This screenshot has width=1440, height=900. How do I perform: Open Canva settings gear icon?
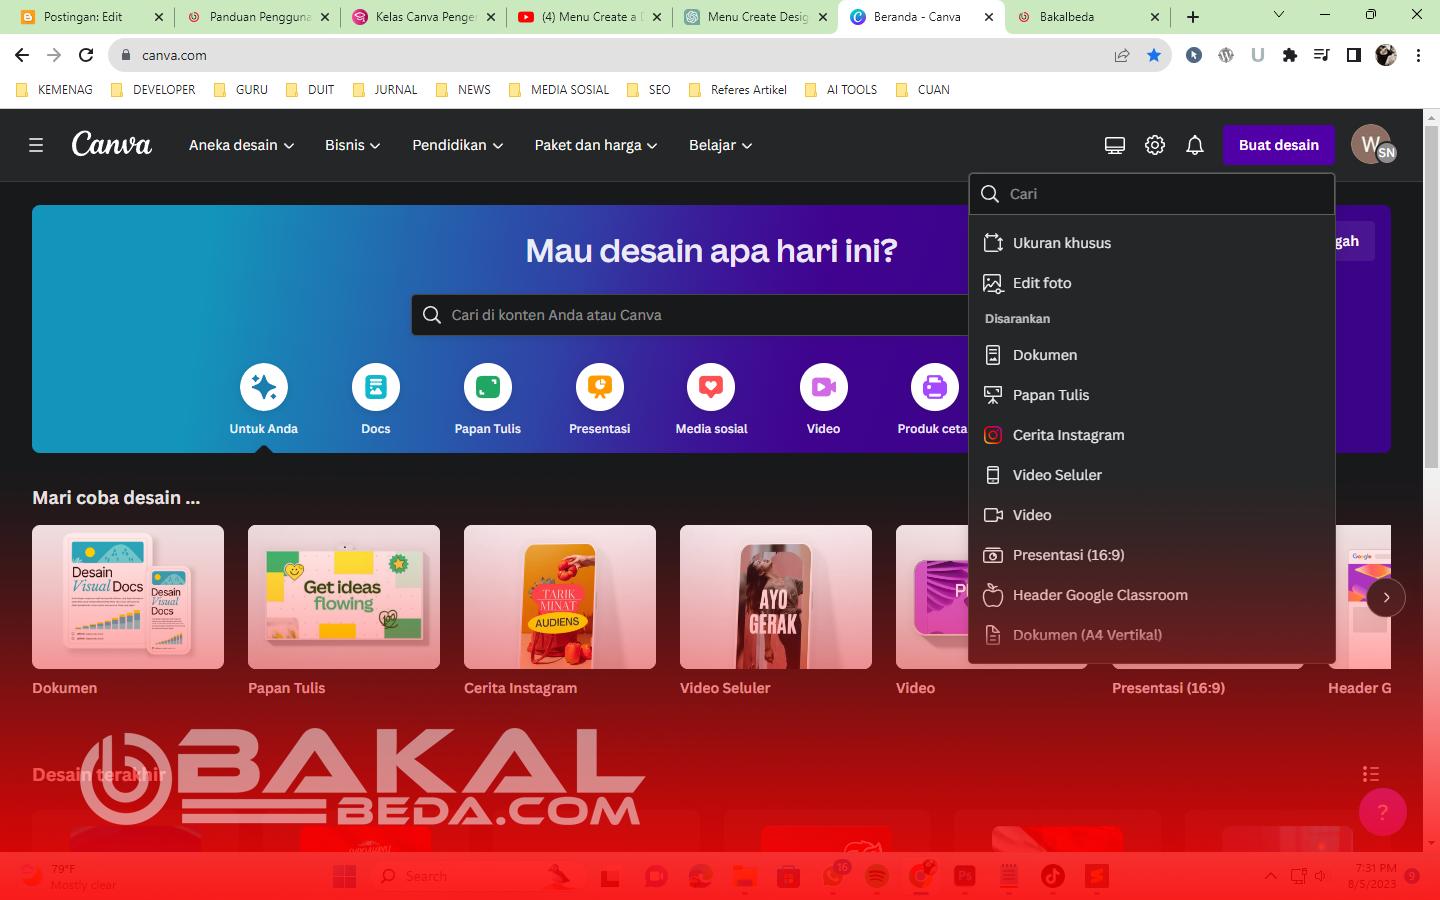click(x=1155, y=145)
